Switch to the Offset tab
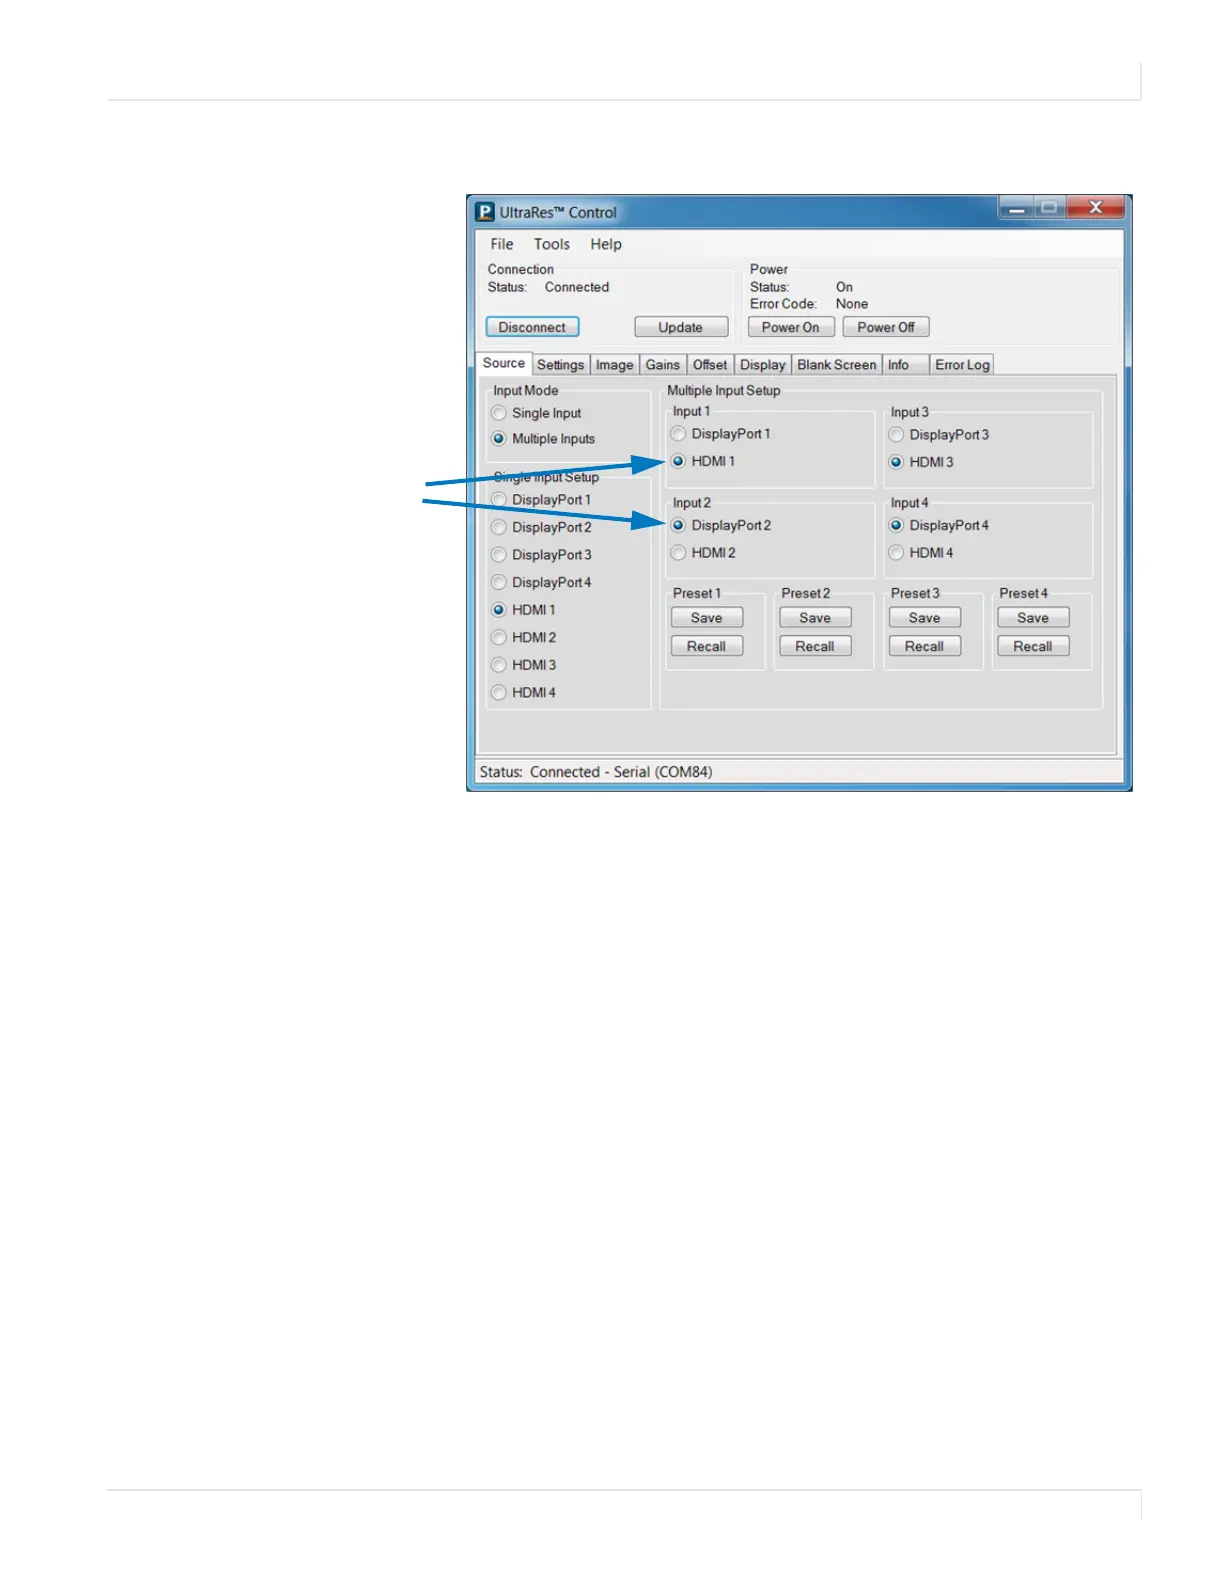This screenshot has height=1584, width=1224. click(x=710, y=365)
